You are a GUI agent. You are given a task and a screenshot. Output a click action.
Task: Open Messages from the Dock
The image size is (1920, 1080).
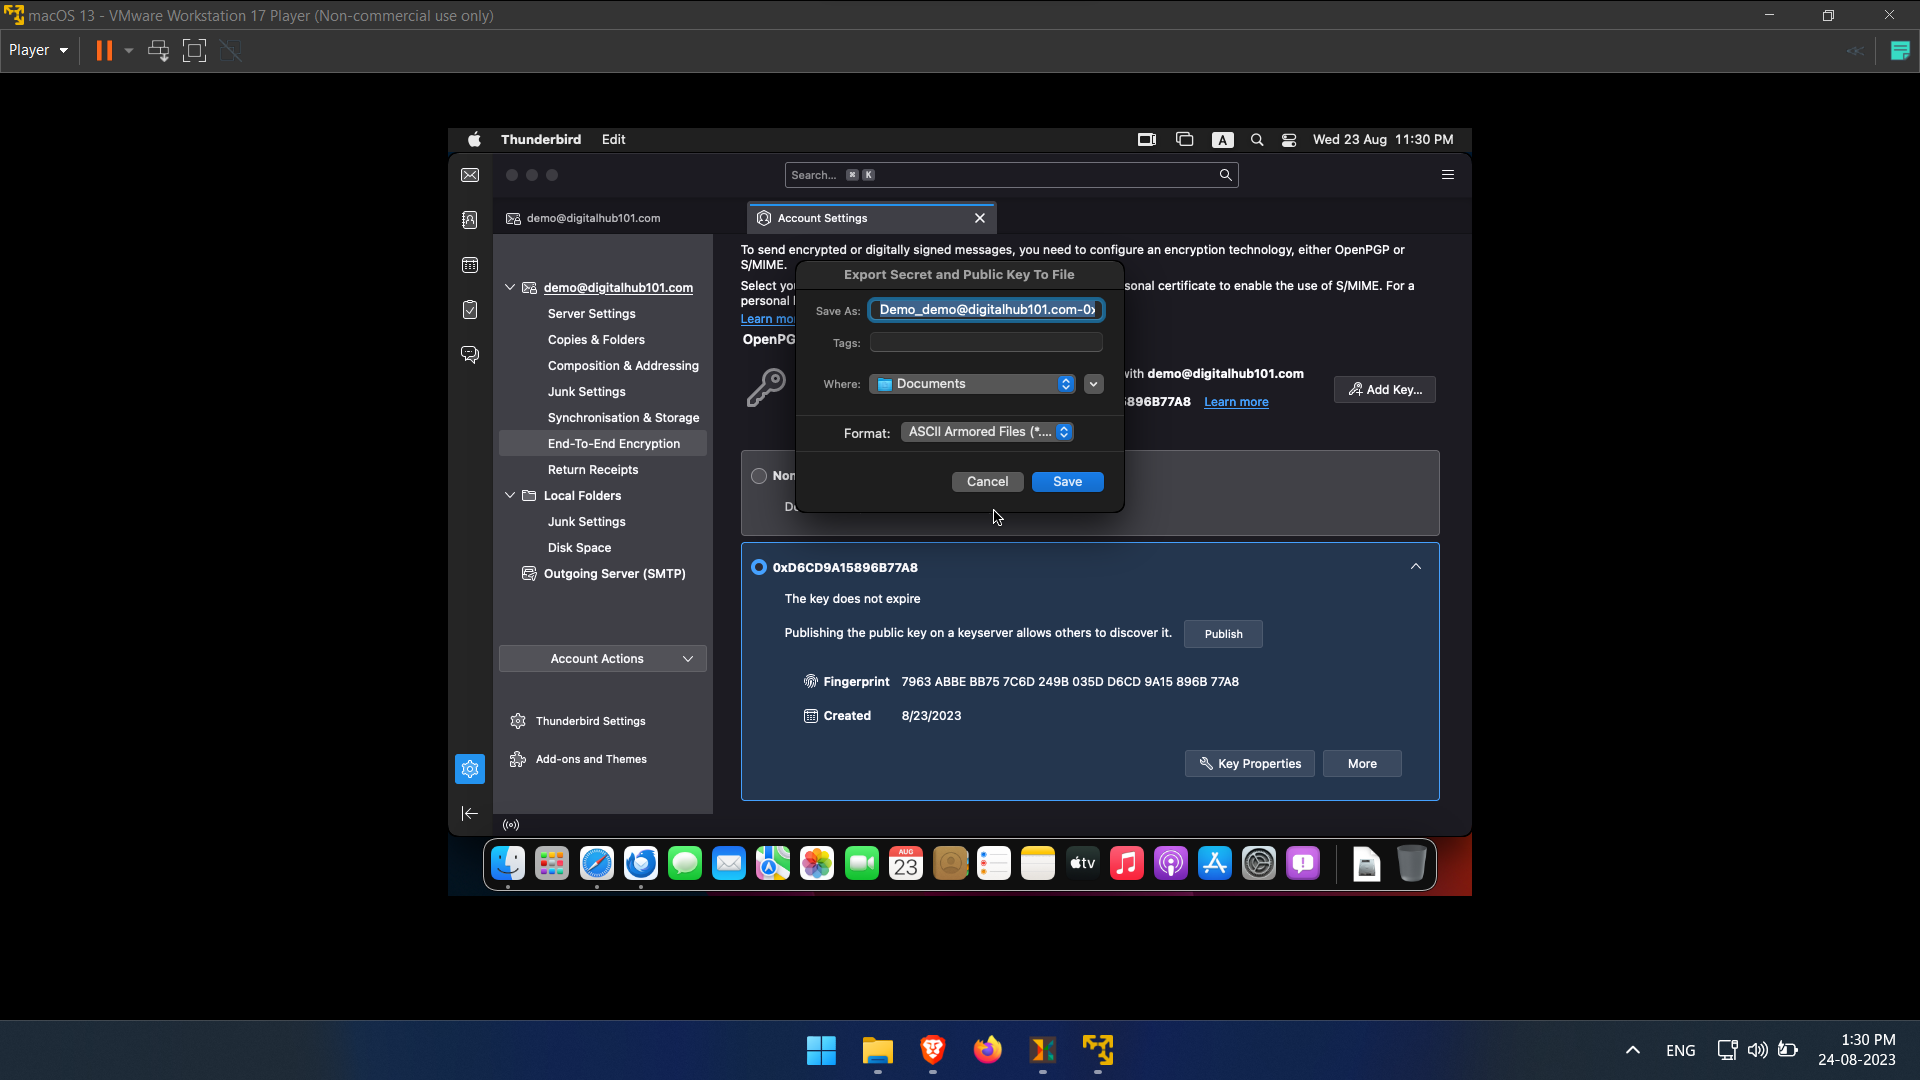(685, 863)
